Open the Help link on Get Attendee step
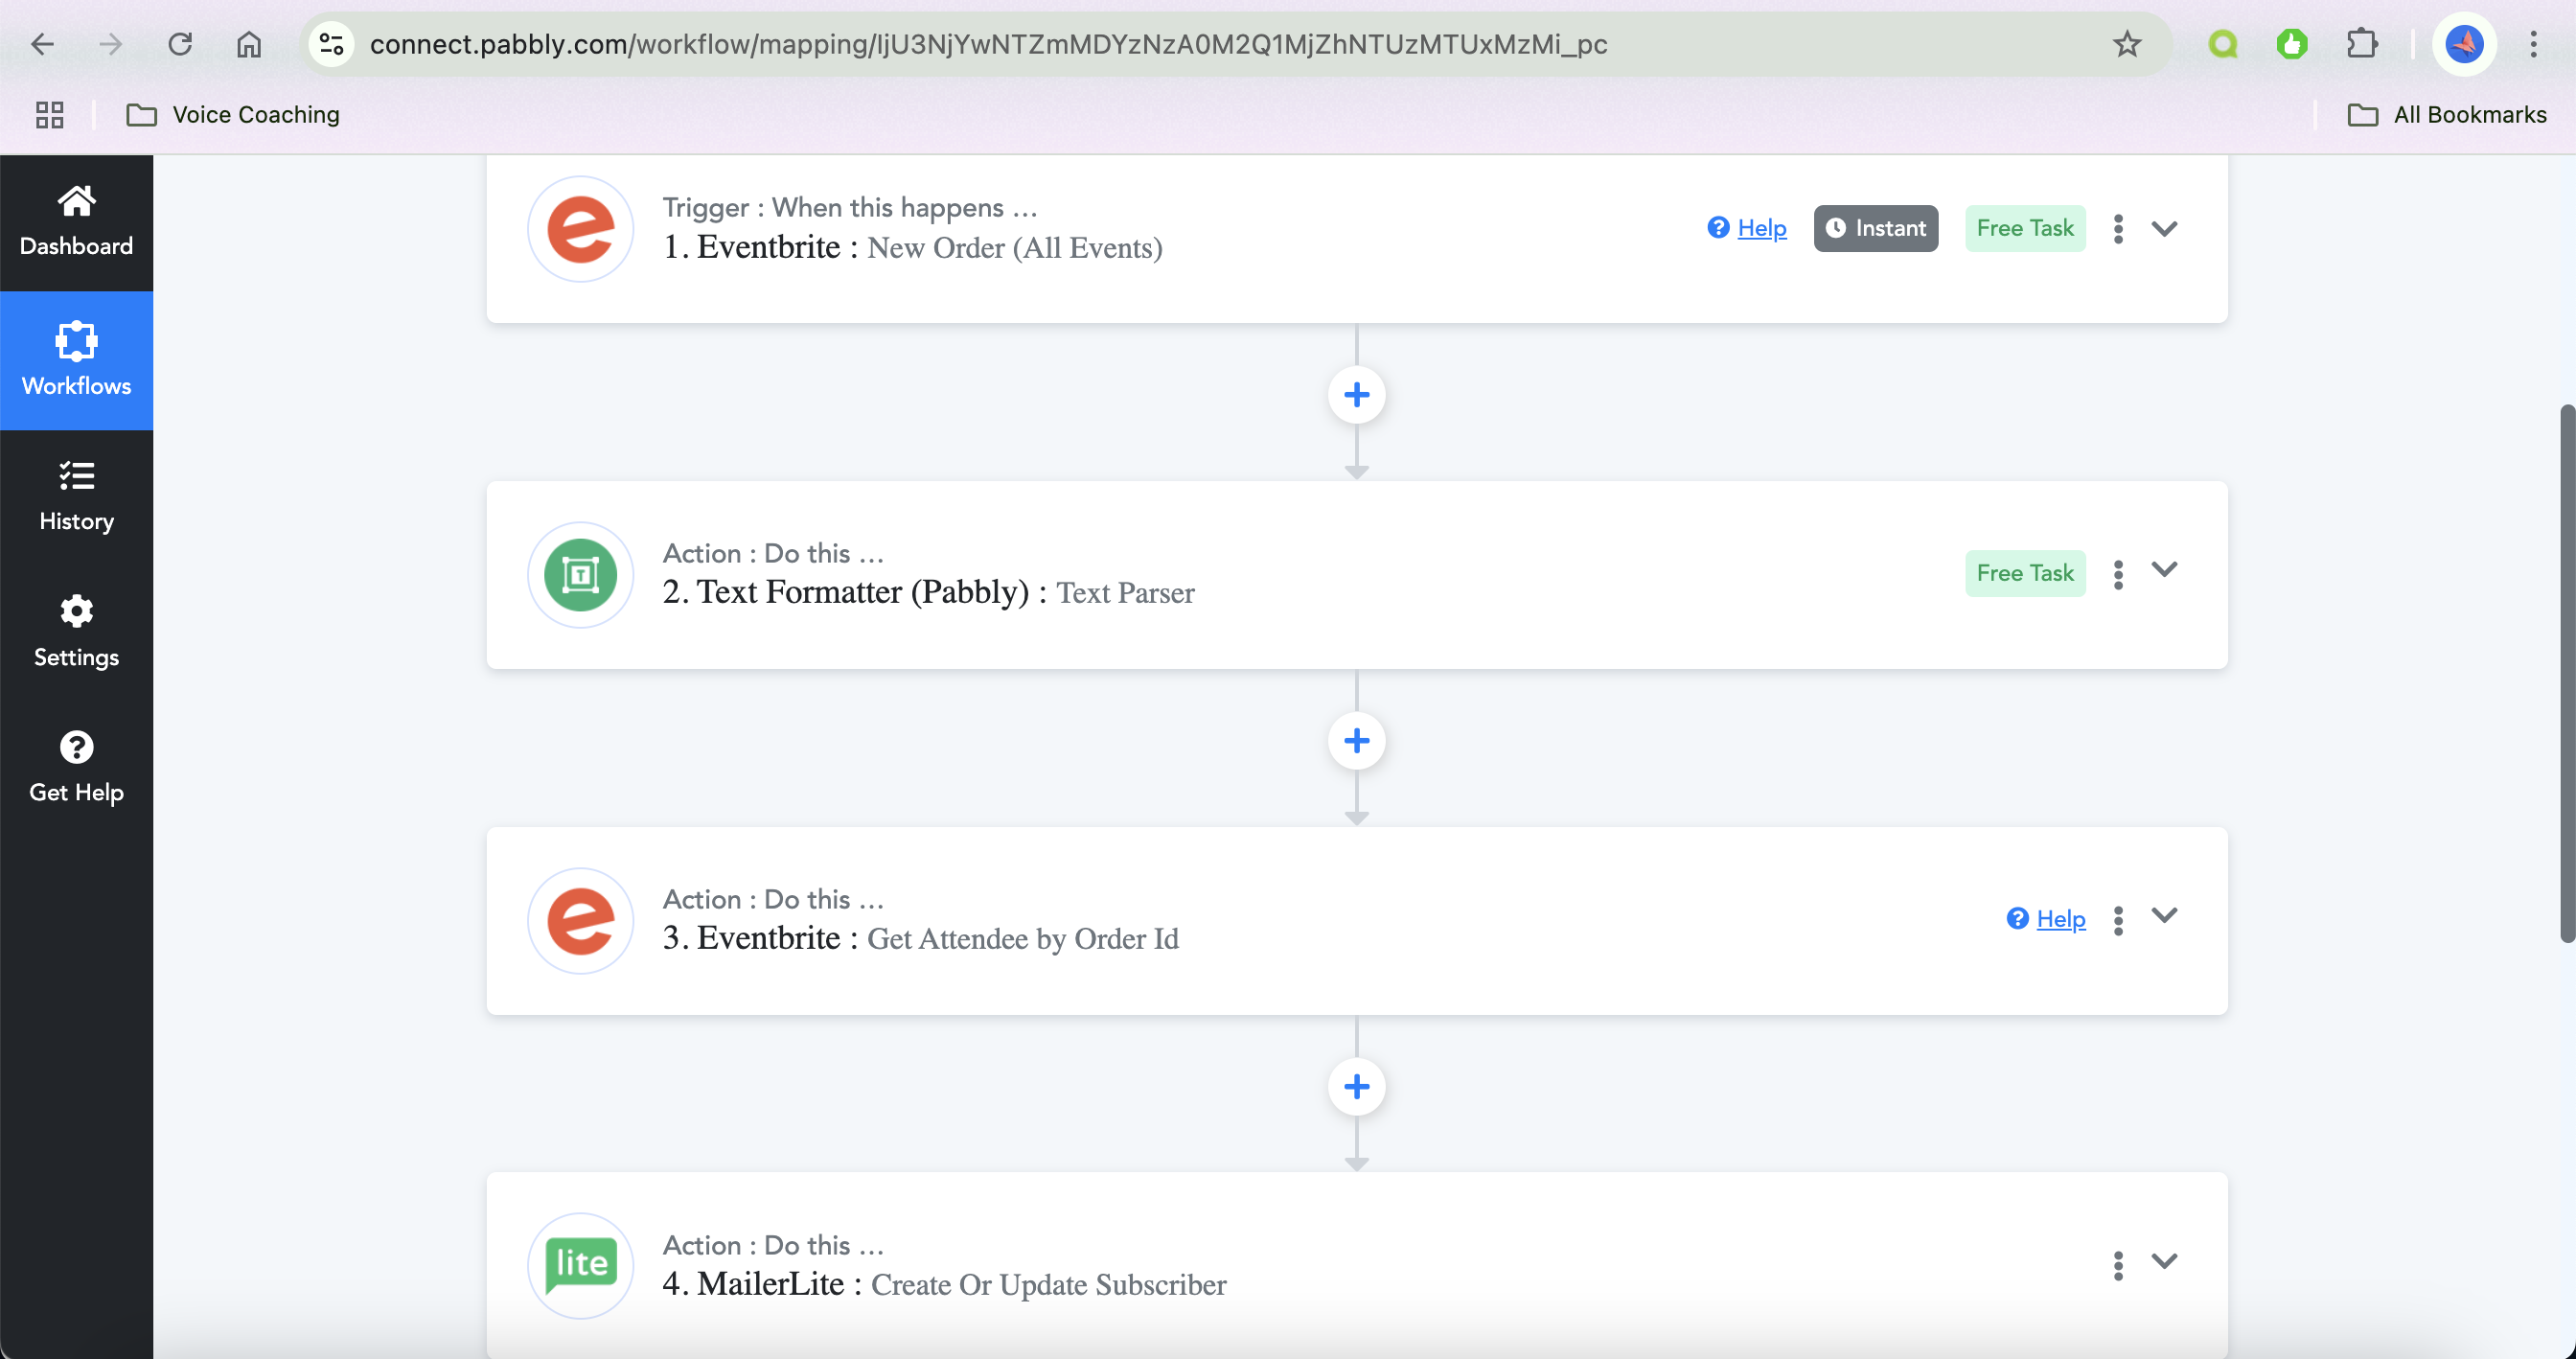Image resolution: width=2576 pixels, height=1359 pixels. tap(2060, 920)
